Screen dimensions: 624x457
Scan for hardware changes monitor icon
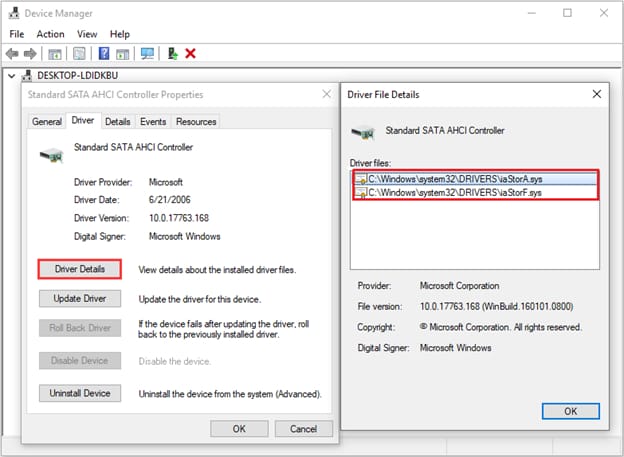(x=147, y=53)
